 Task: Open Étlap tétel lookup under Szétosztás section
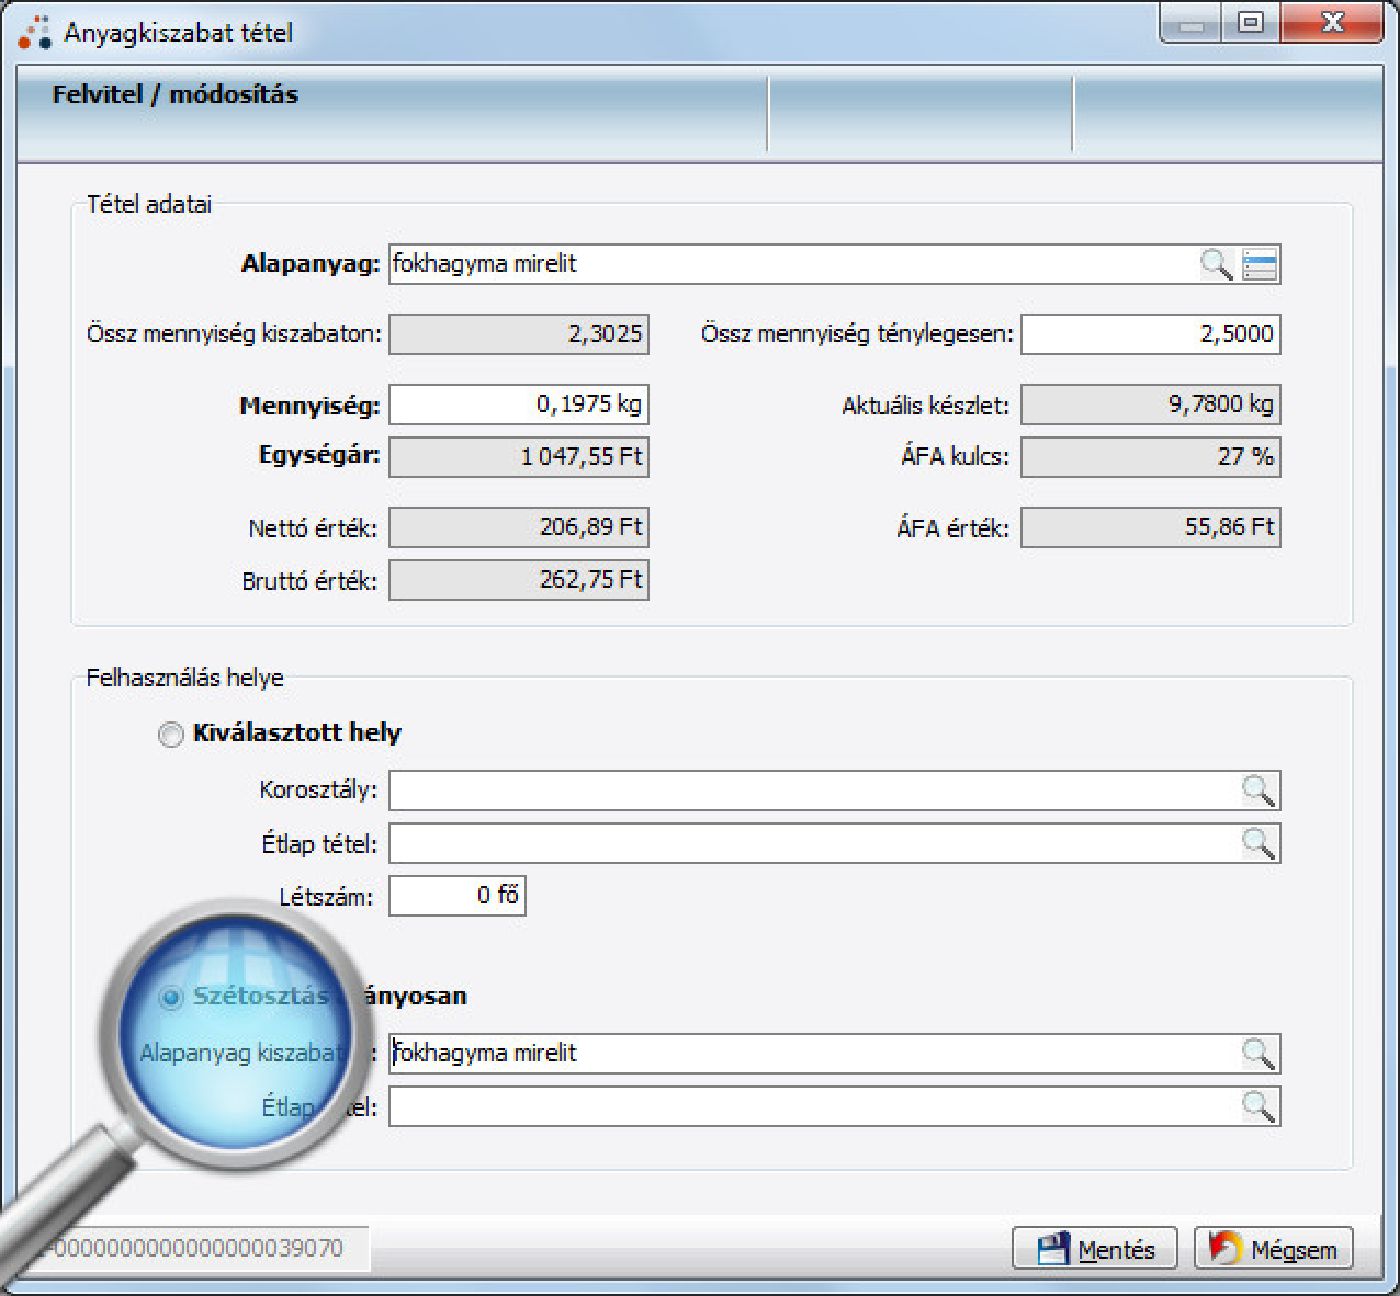[x=1257, y=1107]
